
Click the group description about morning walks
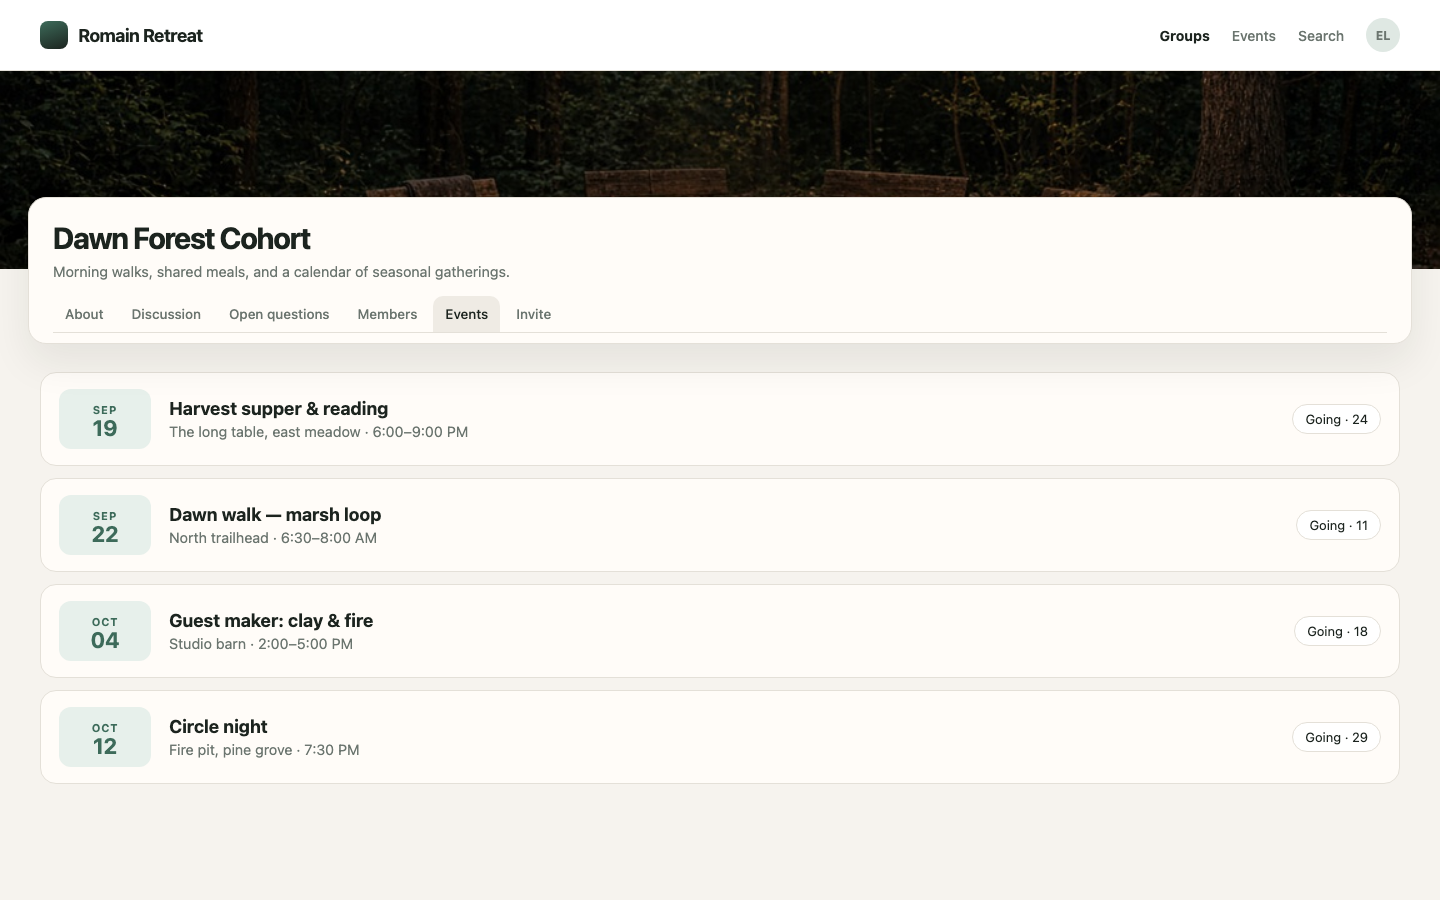point(281,272)
